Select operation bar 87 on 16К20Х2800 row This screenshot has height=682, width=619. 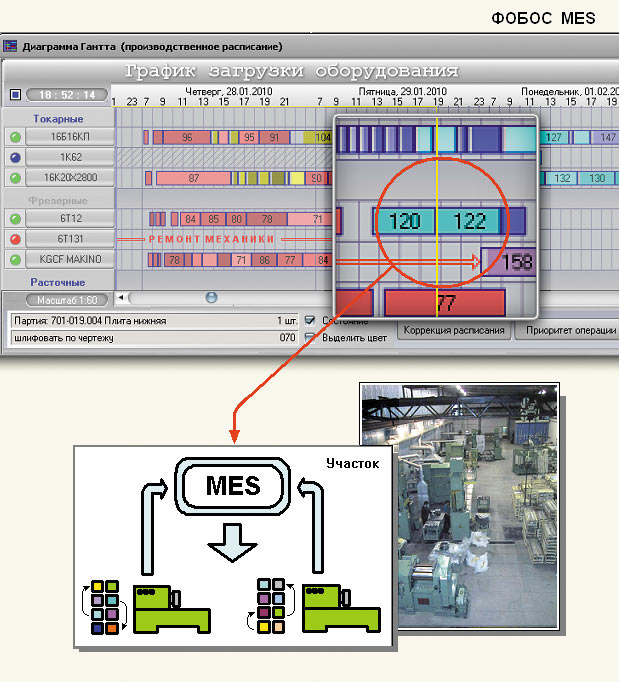tap(194, 178)
